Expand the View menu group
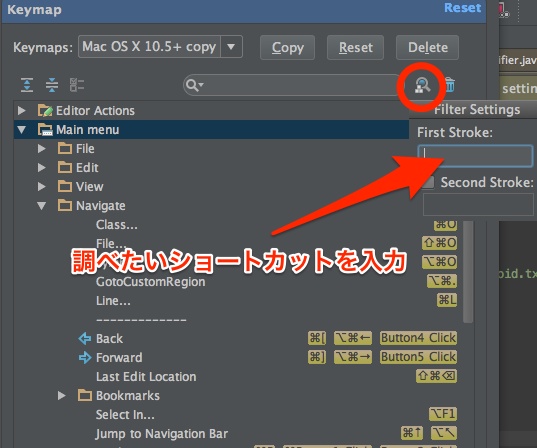The image size is (537, 448). coord(41,186)
